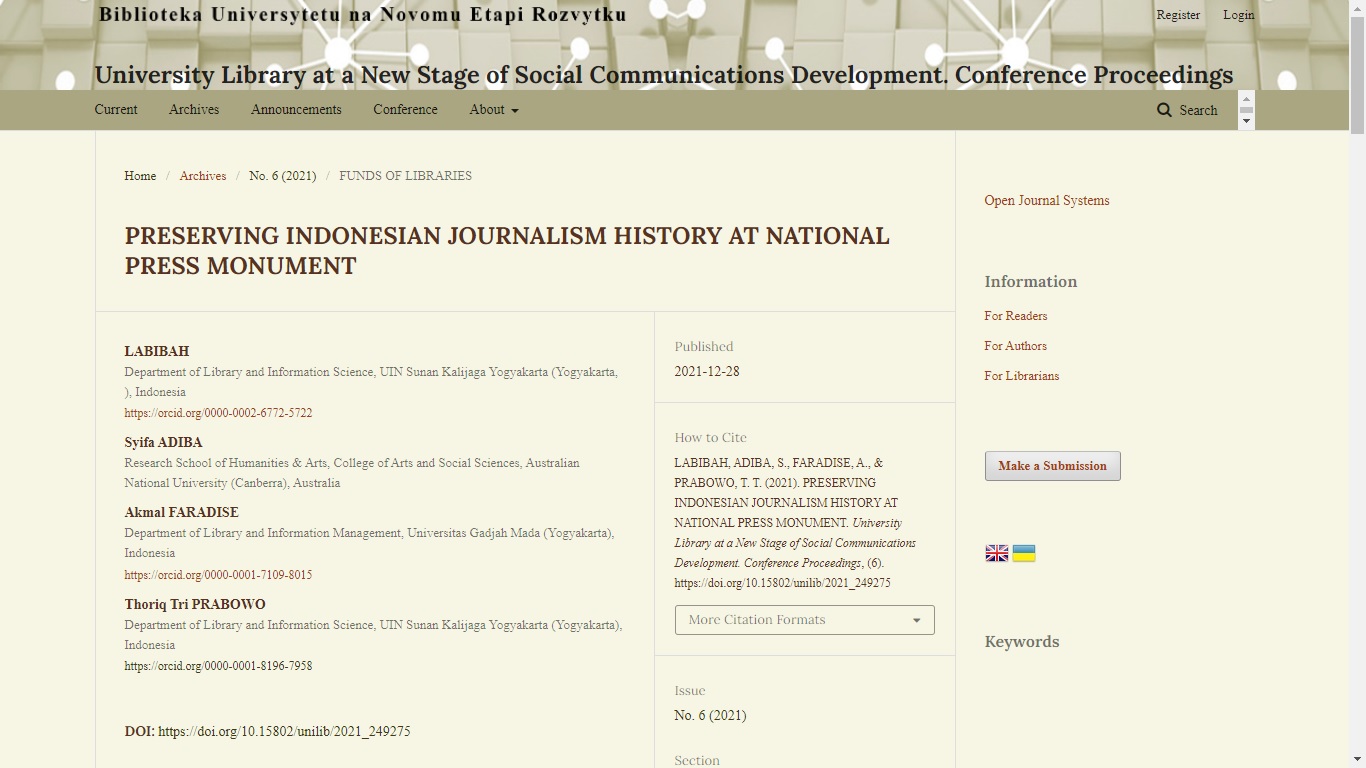The image size is (1366, 768).
Task: Click the Make a Submission button
Action: click(x=1053, y=466)
